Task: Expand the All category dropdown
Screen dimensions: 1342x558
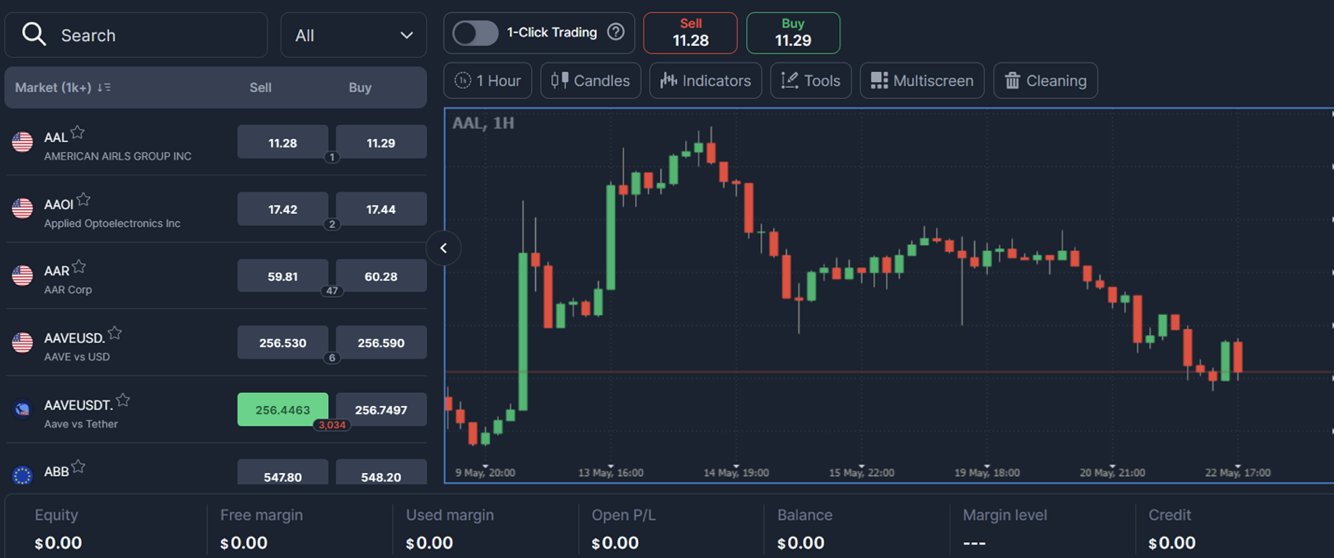Action: [354, 35]
